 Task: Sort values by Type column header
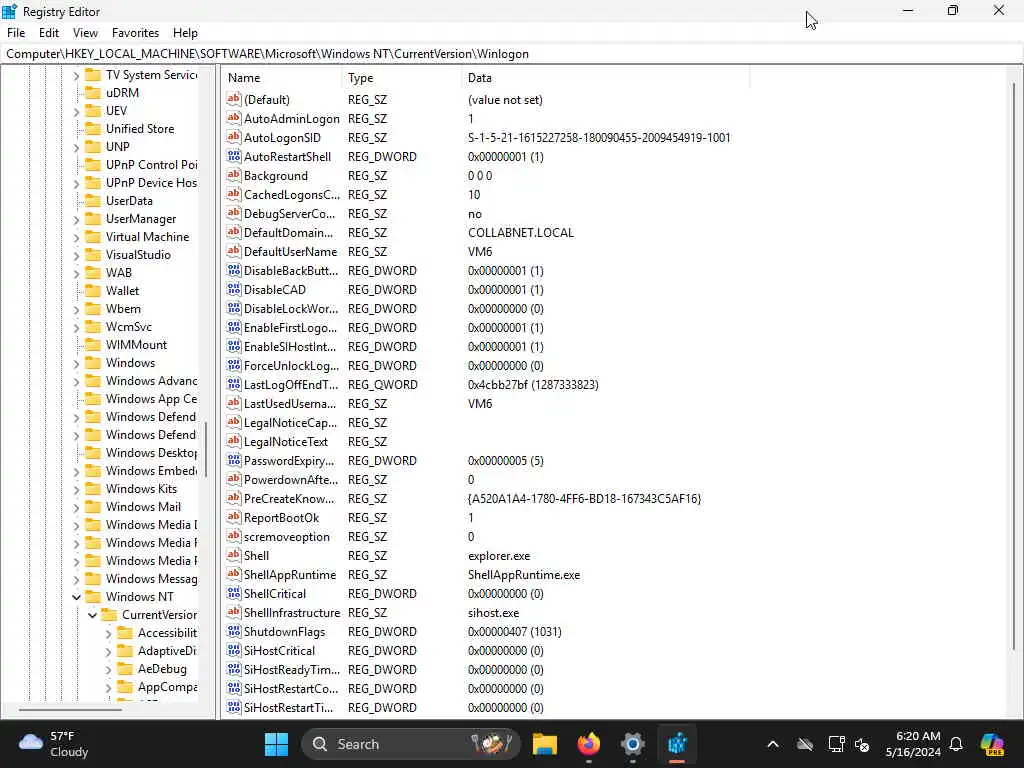click(402, 78)
